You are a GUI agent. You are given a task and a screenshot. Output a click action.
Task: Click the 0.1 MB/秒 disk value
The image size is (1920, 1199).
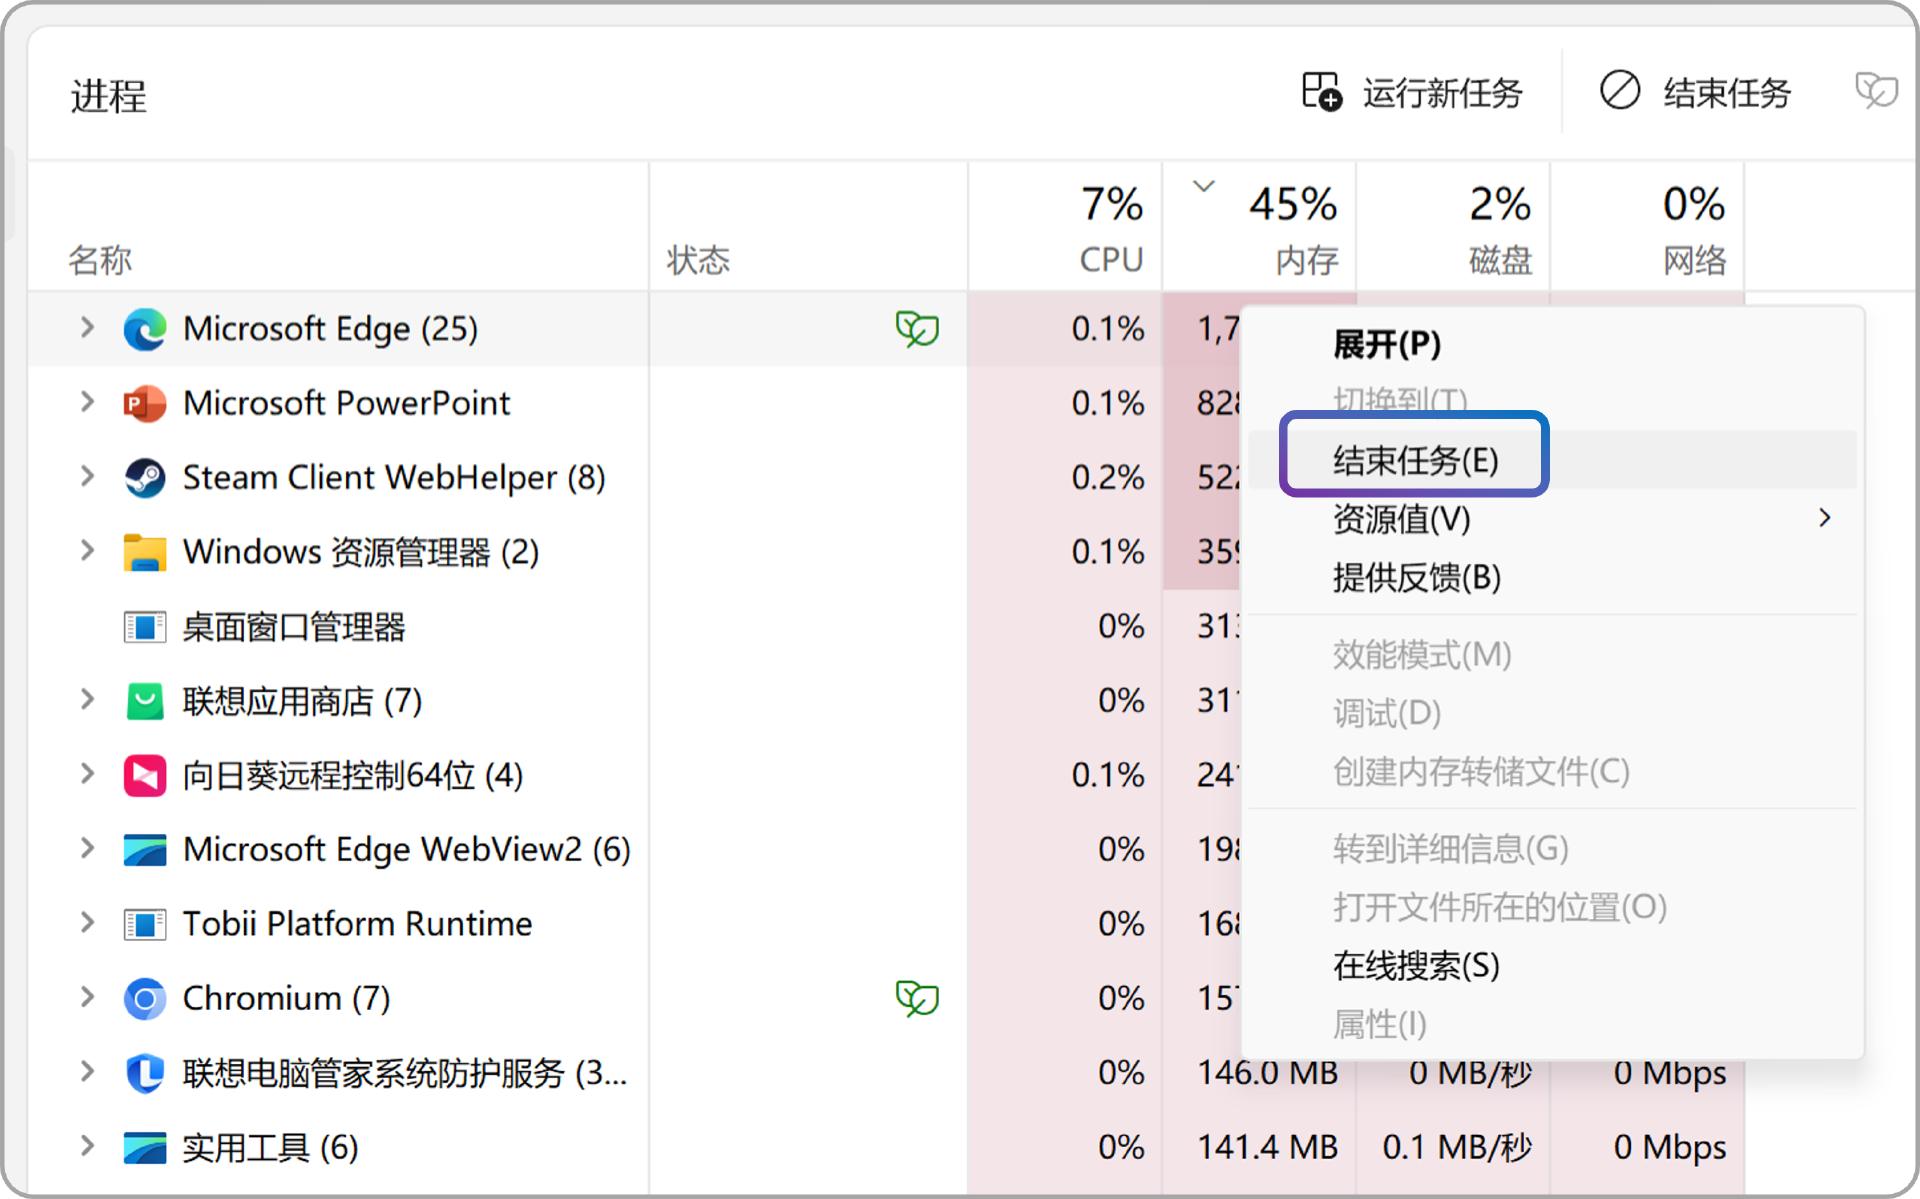1456,1147
